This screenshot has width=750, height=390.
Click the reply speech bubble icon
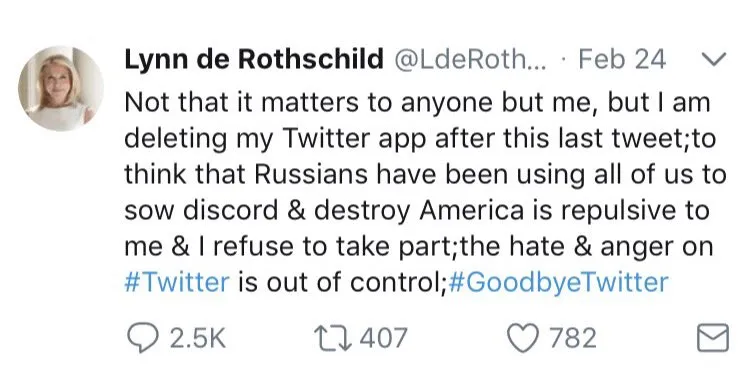click(x=142, y=338)
